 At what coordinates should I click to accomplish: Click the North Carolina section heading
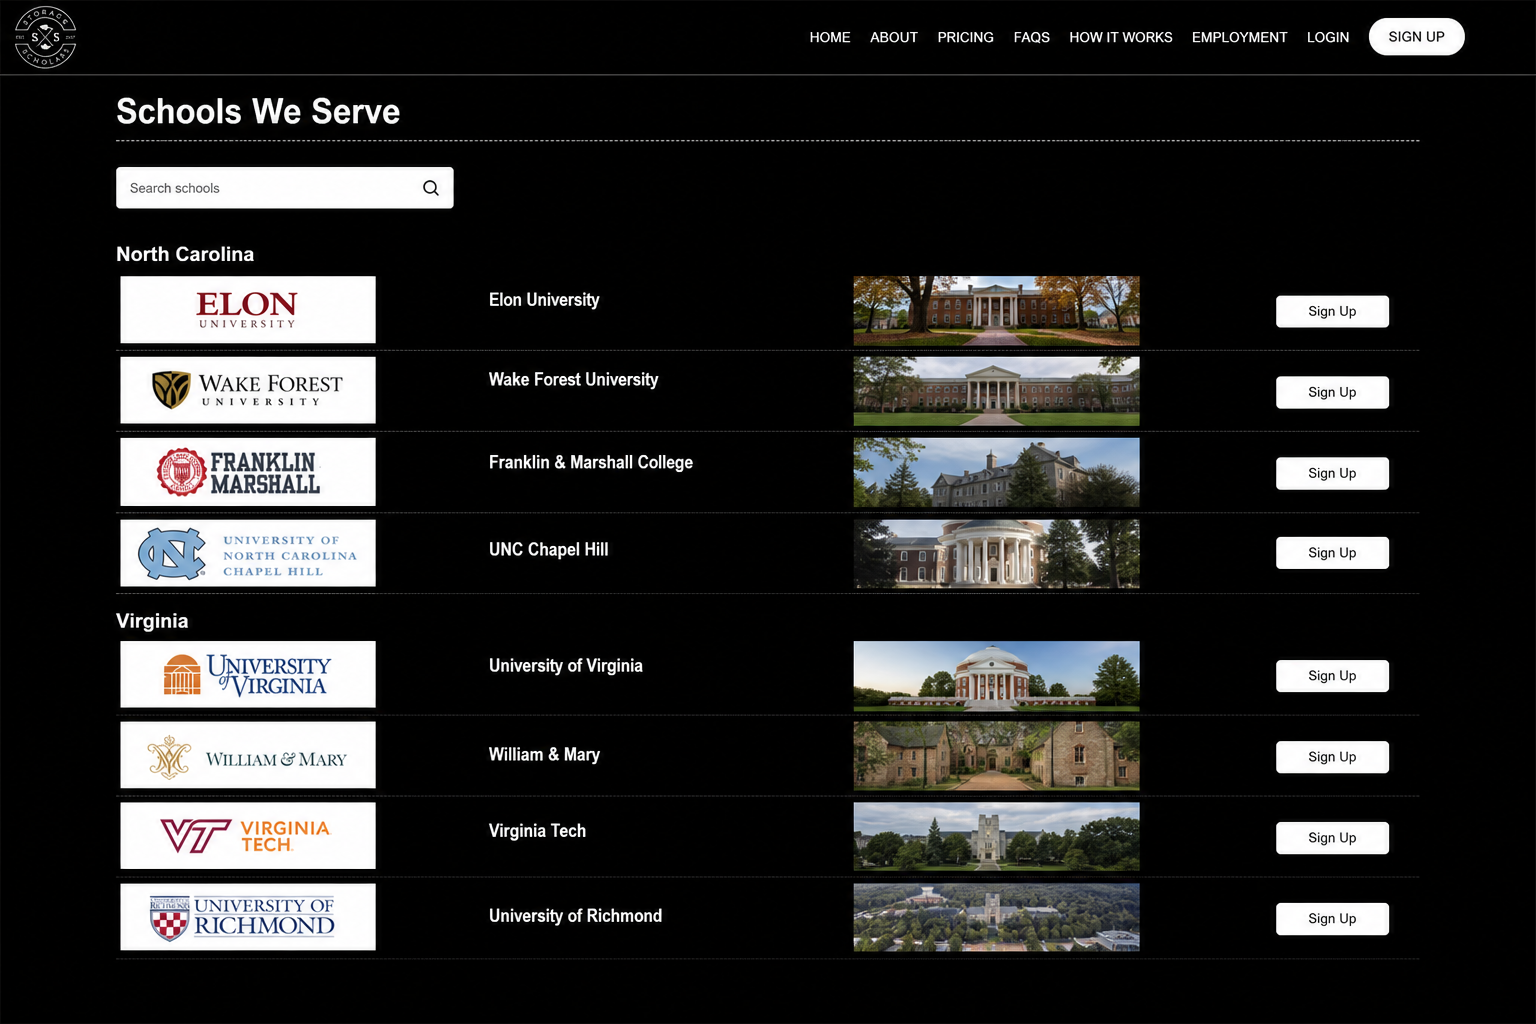(185, 254)
